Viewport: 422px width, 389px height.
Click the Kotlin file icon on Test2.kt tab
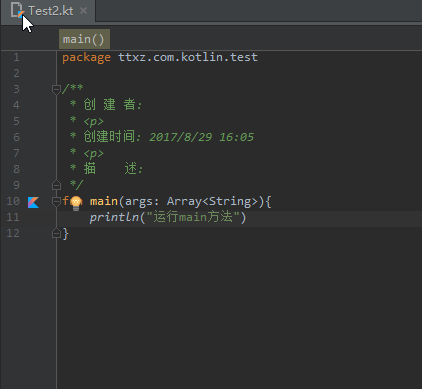coord(17,10)
